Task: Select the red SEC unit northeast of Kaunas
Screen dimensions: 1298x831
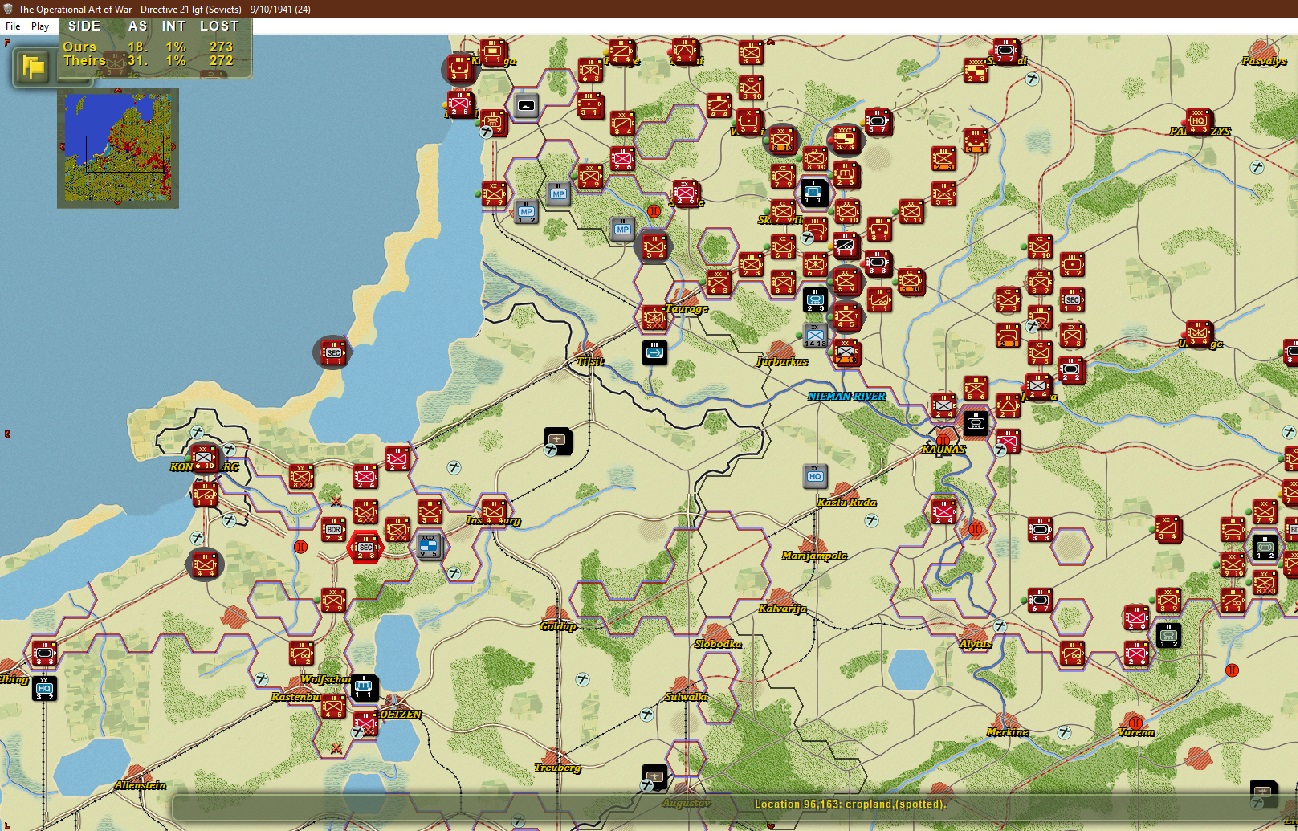Action: (x=1071, y=299)
